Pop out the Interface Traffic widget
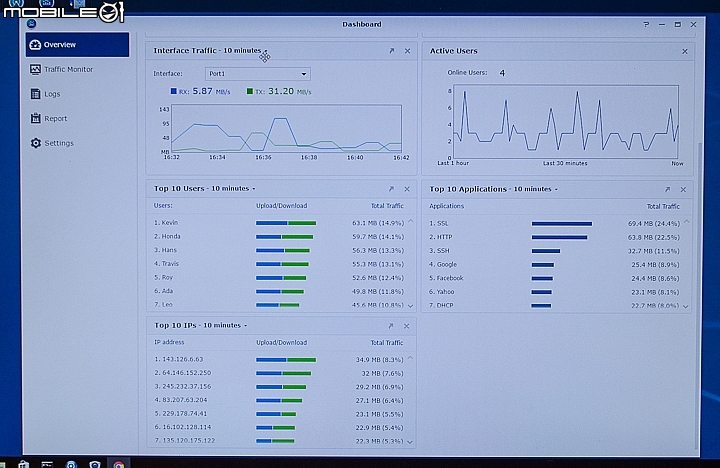The width and height of the screenshot is (720, 468). [392, 51]
